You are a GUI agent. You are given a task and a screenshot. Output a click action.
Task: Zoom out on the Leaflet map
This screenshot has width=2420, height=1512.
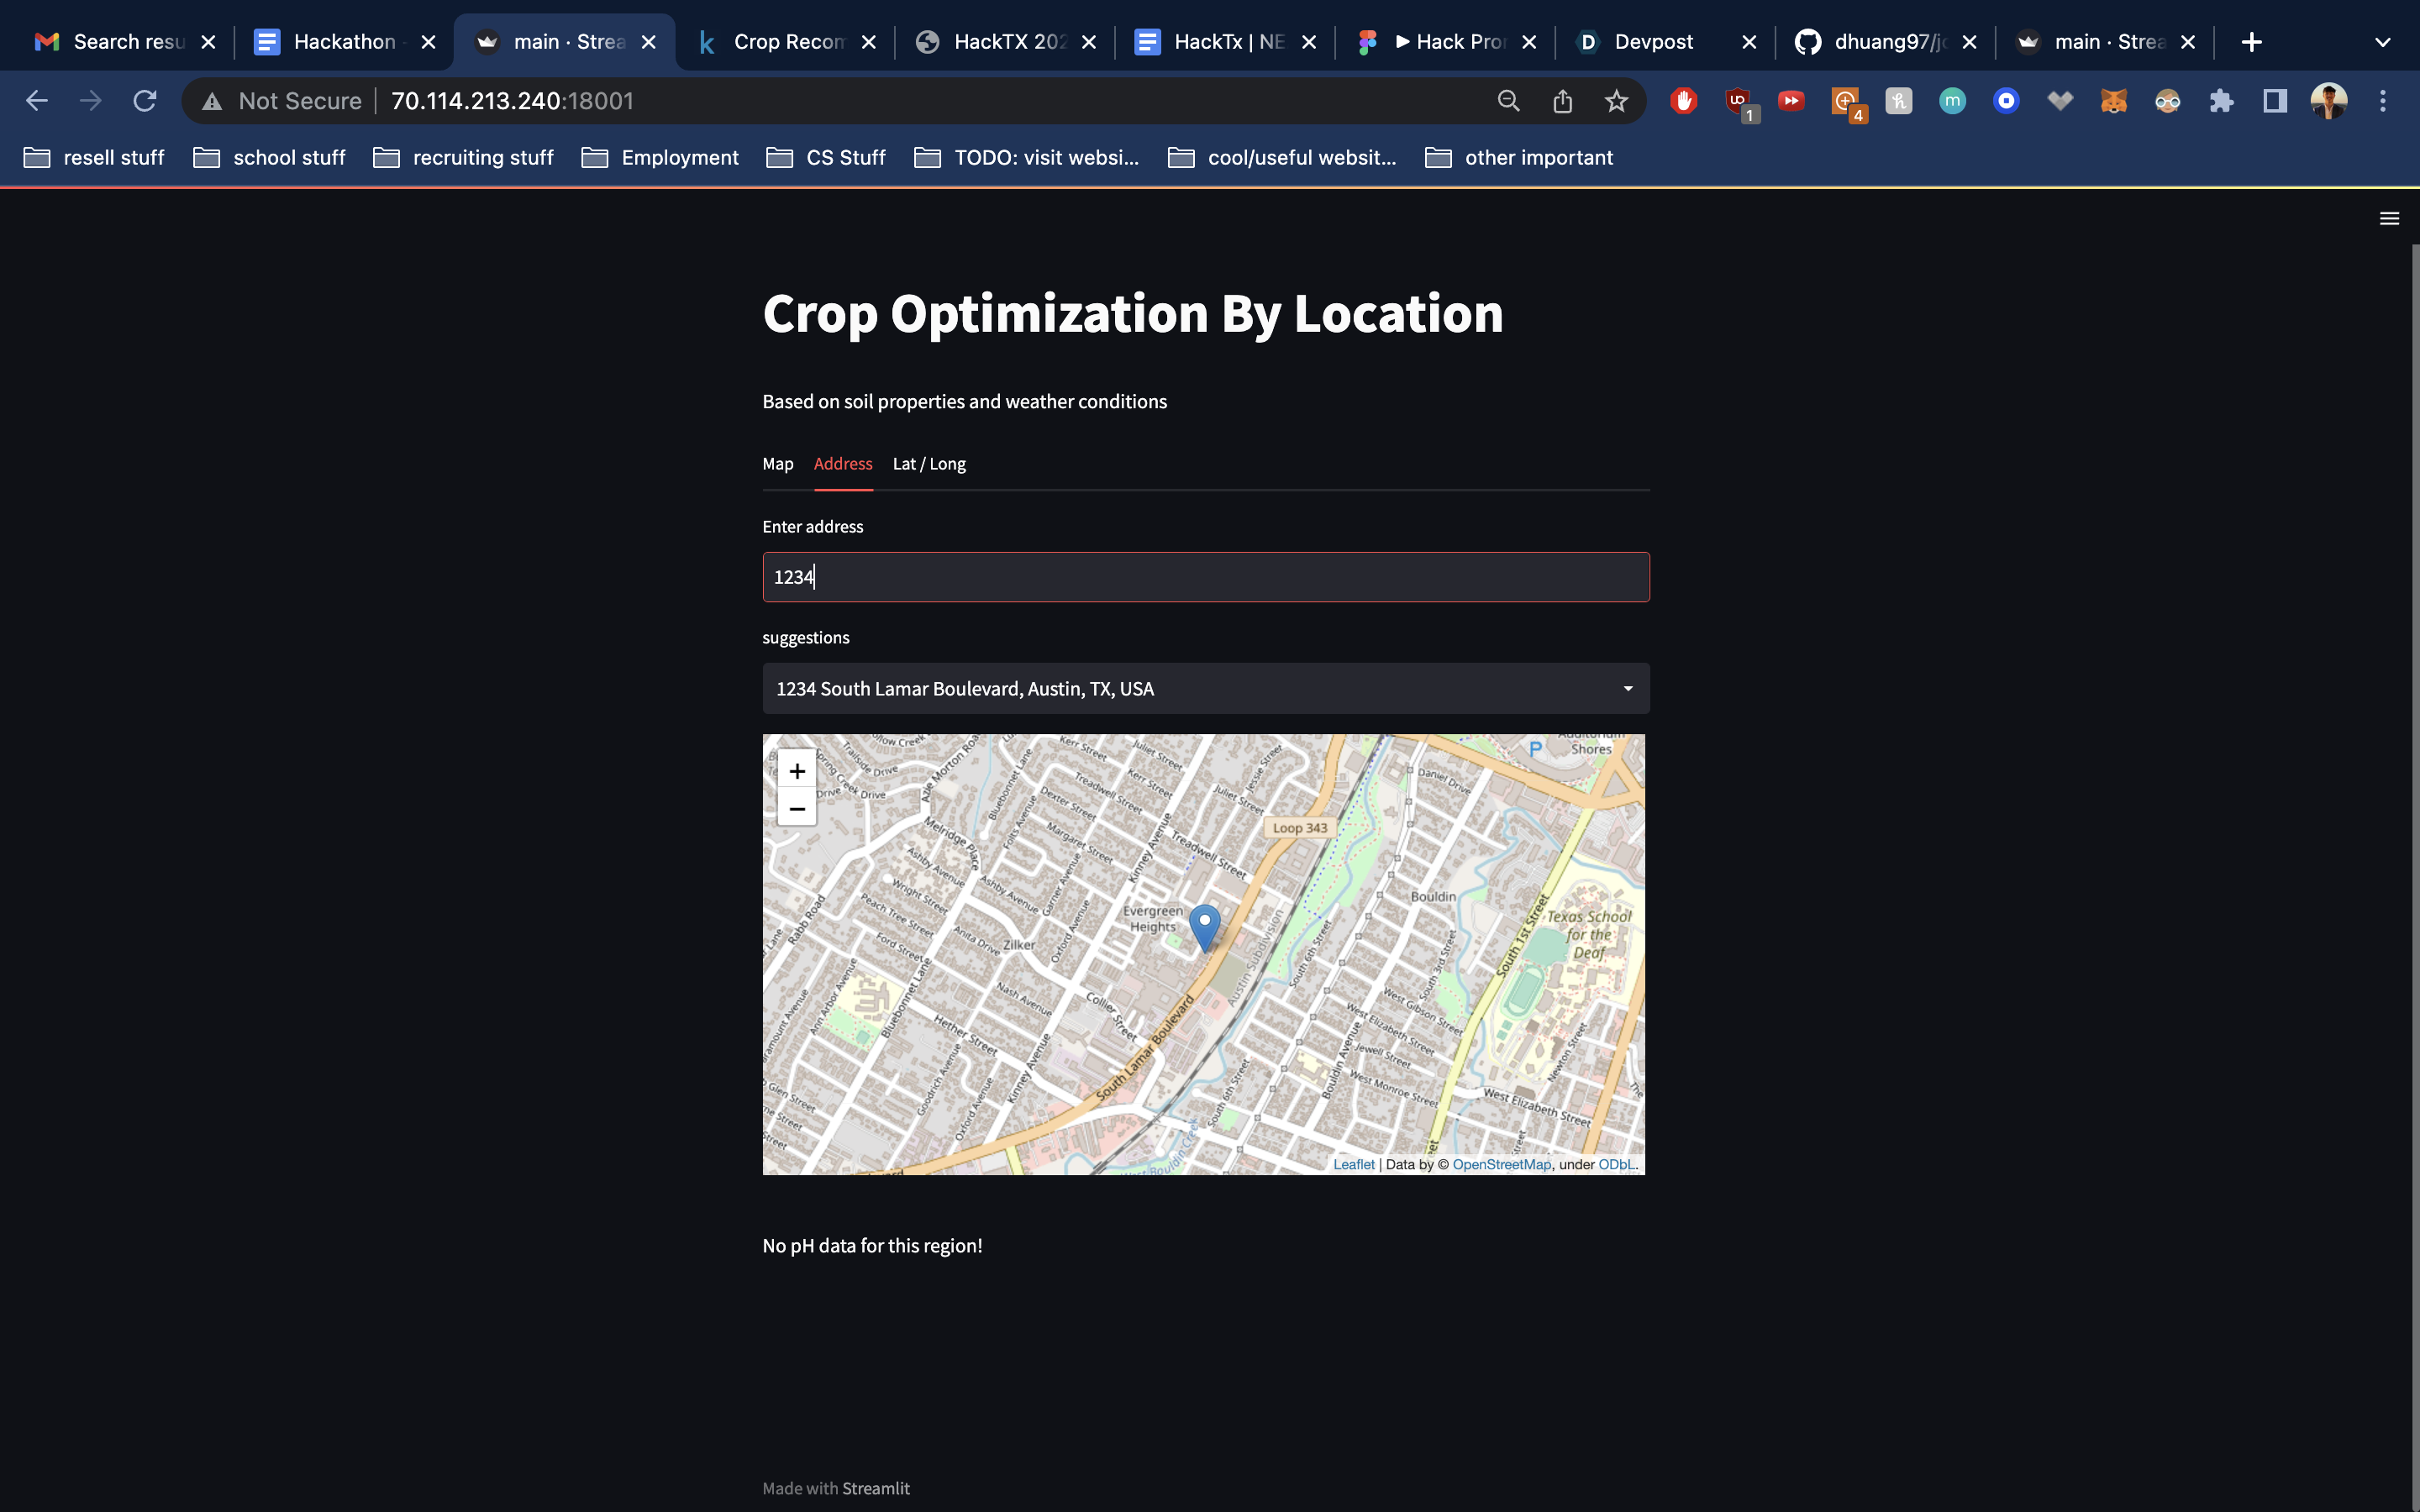796,808
